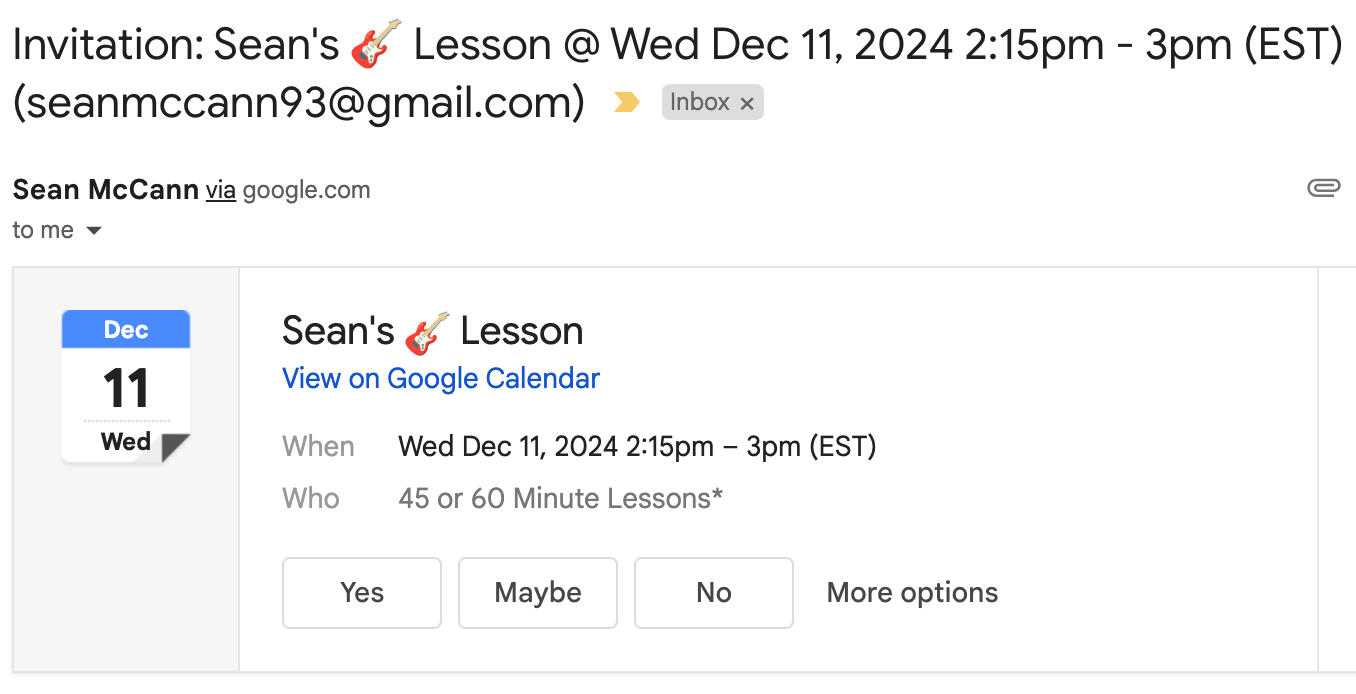Respond Maybe to the lesson invitation

(x=538, y=593)
